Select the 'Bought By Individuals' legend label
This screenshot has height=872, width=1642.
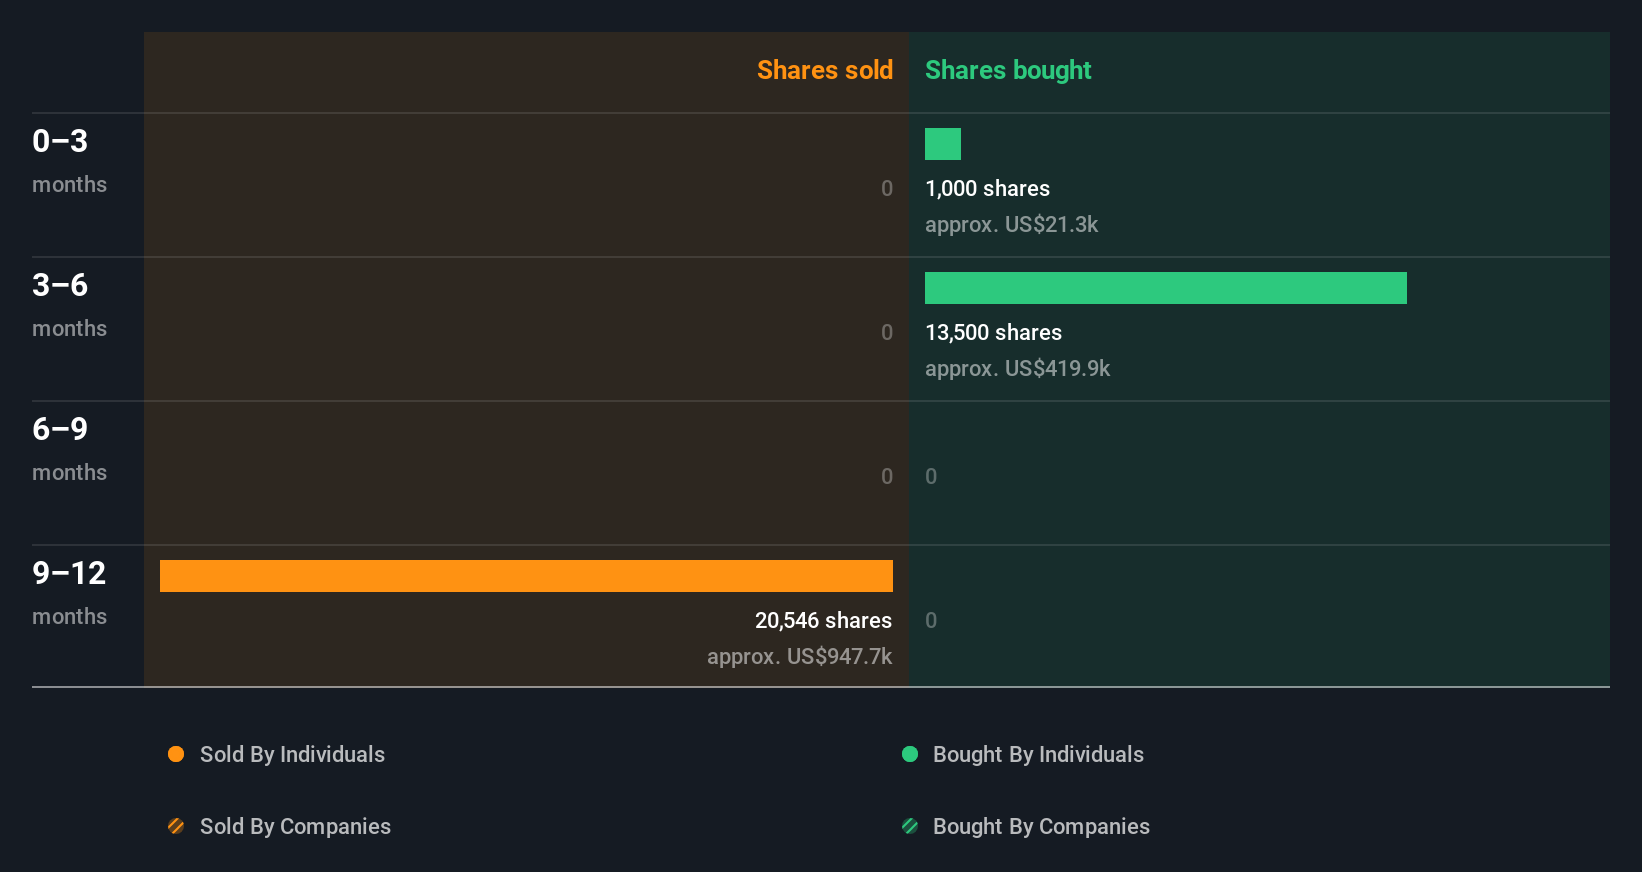(x=1038, y=754)
